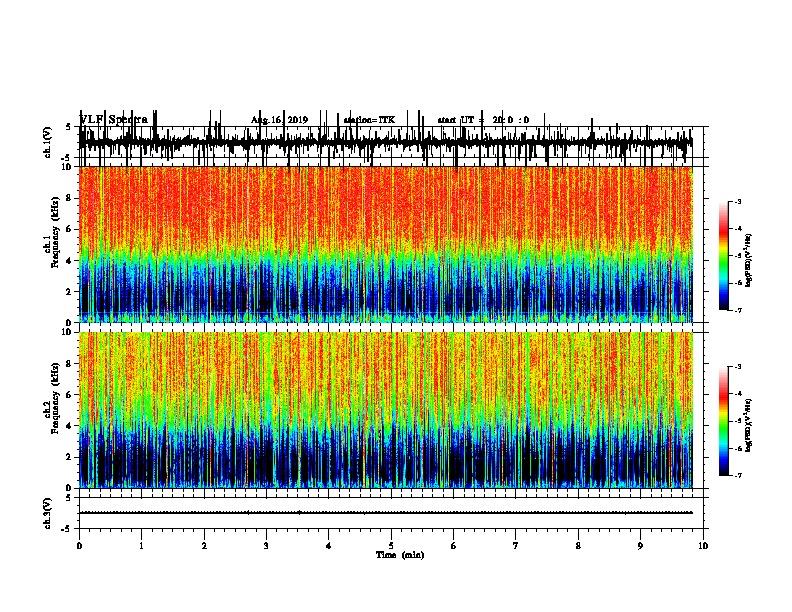This screenshot has height=612, width=792.
Task: Click the flat ch.3 voltage trace
Action: [386, 513]
